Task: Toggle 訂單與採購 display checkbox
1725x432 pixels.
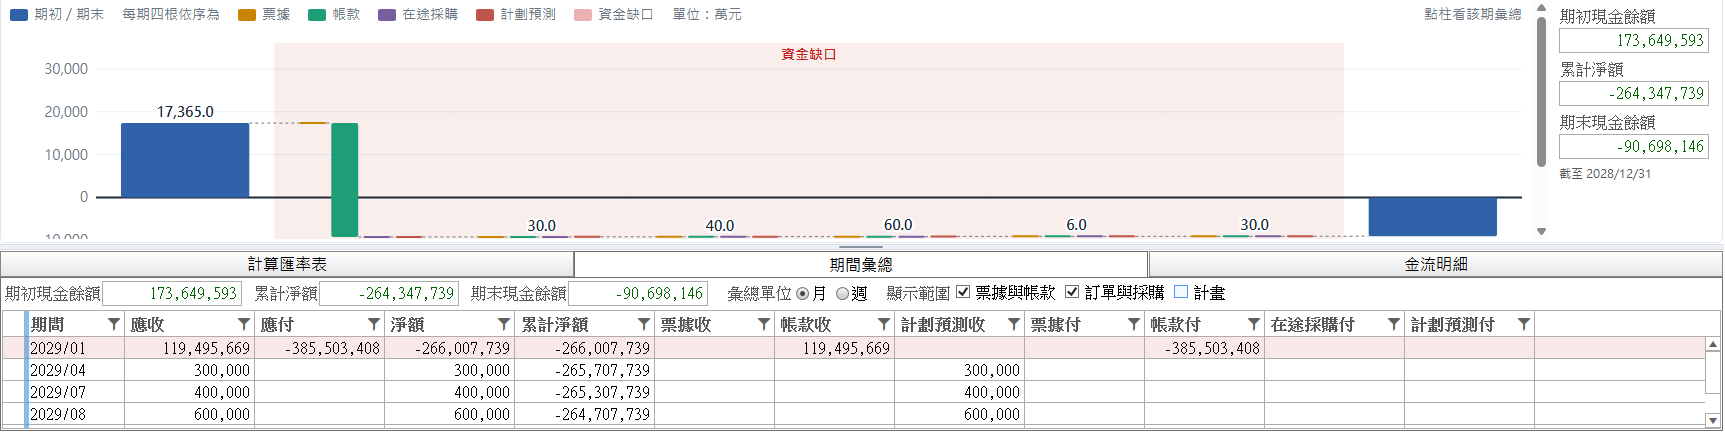Action: click(x=1072, y=292)
